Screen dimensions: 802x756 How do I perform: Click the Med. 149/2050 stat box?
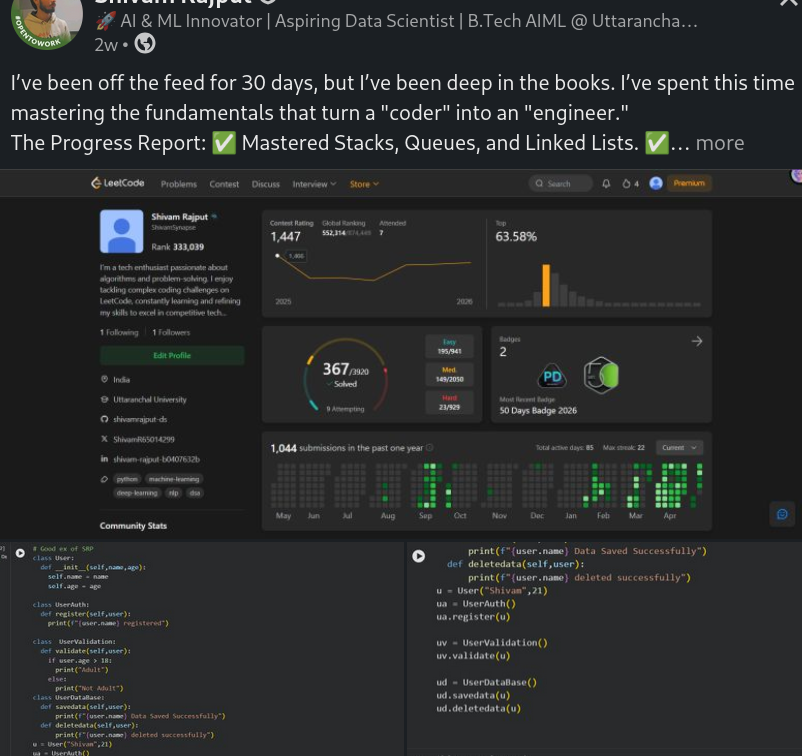click(x=449, y=374)
